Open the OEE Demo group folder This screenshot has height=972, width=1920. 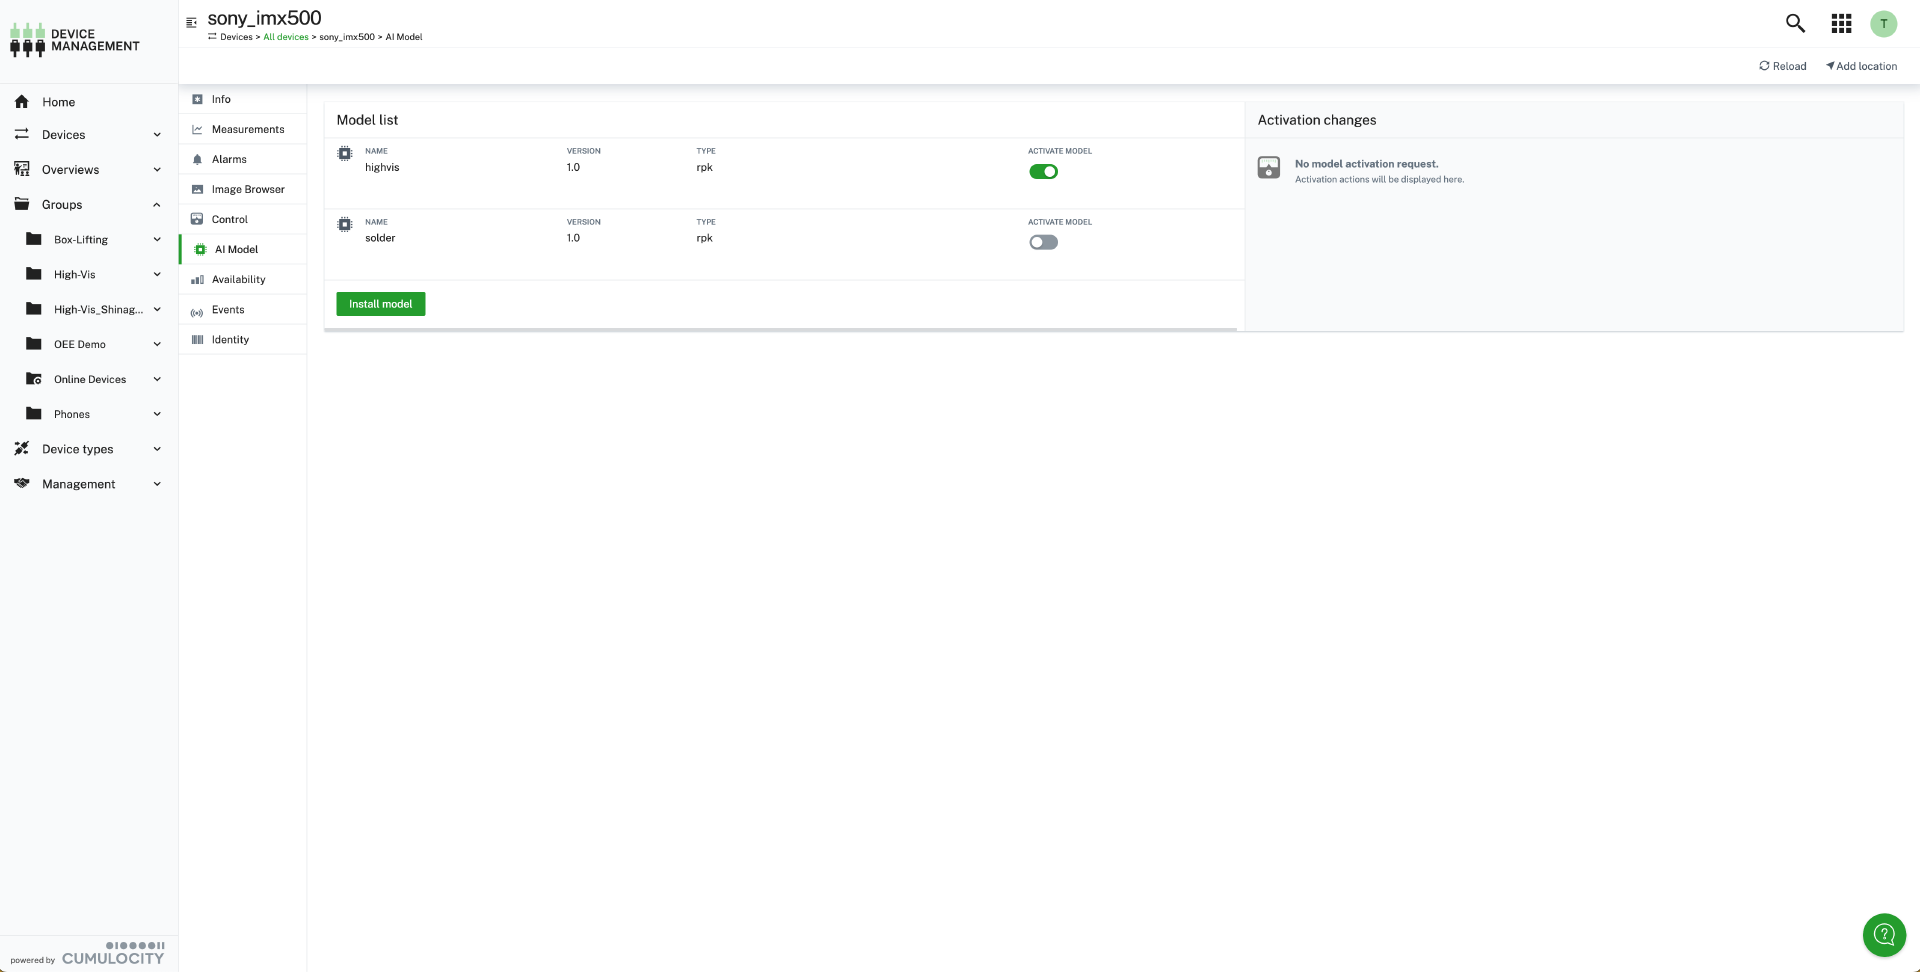[x=79, y=344]
